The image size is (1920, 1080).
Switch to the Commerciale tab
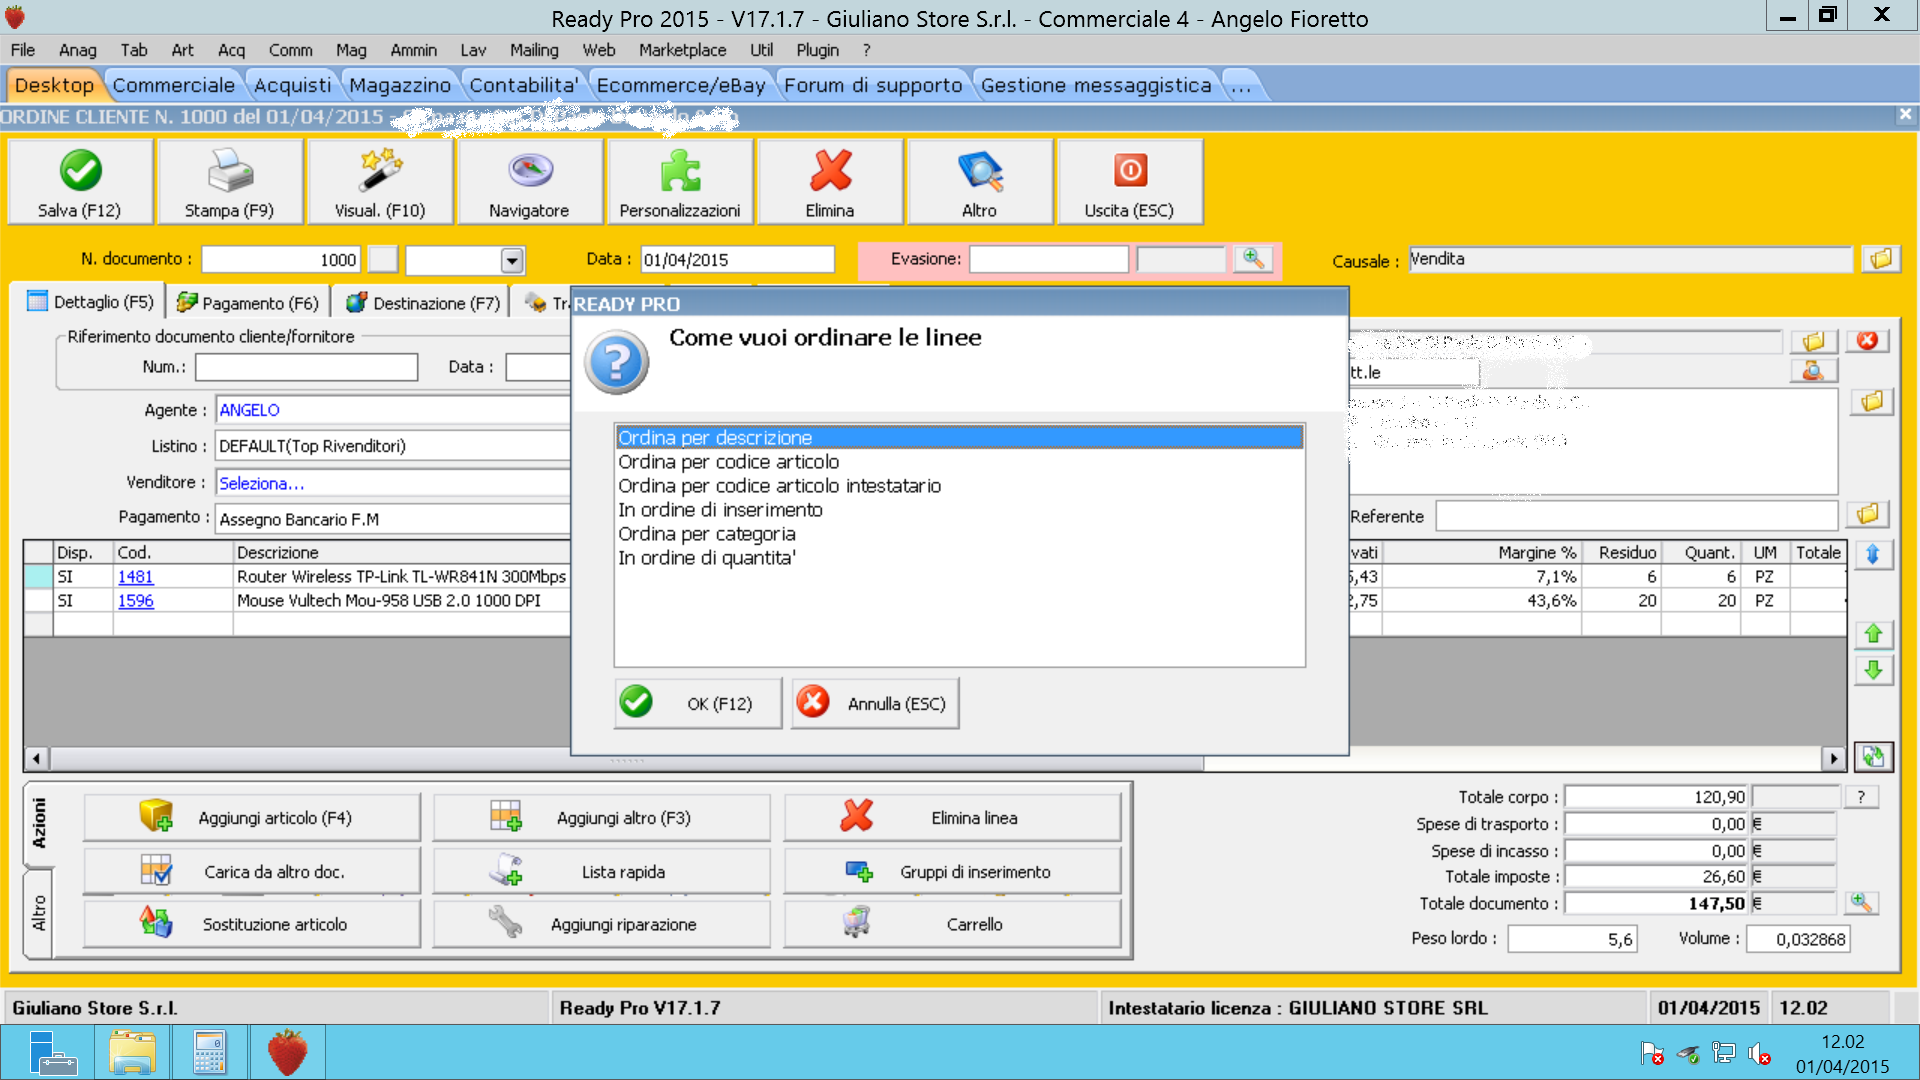point(173,85)
